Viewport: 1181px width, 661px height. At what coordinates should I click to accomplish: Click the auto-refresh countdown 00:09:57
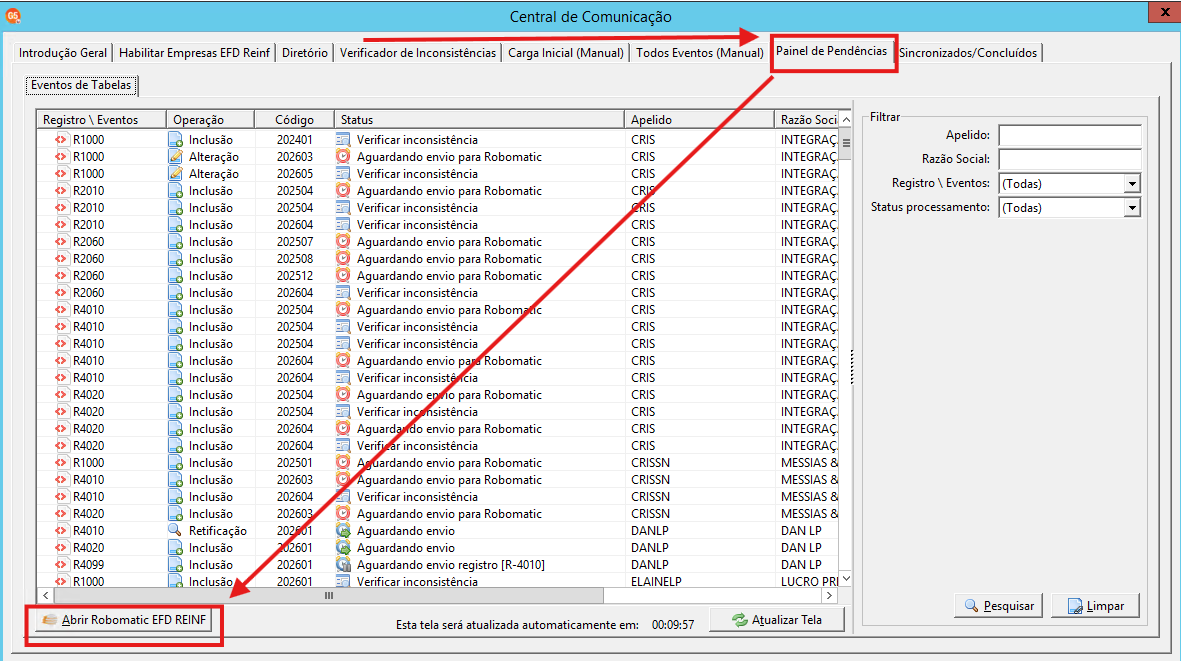click(x=673, y=625)
